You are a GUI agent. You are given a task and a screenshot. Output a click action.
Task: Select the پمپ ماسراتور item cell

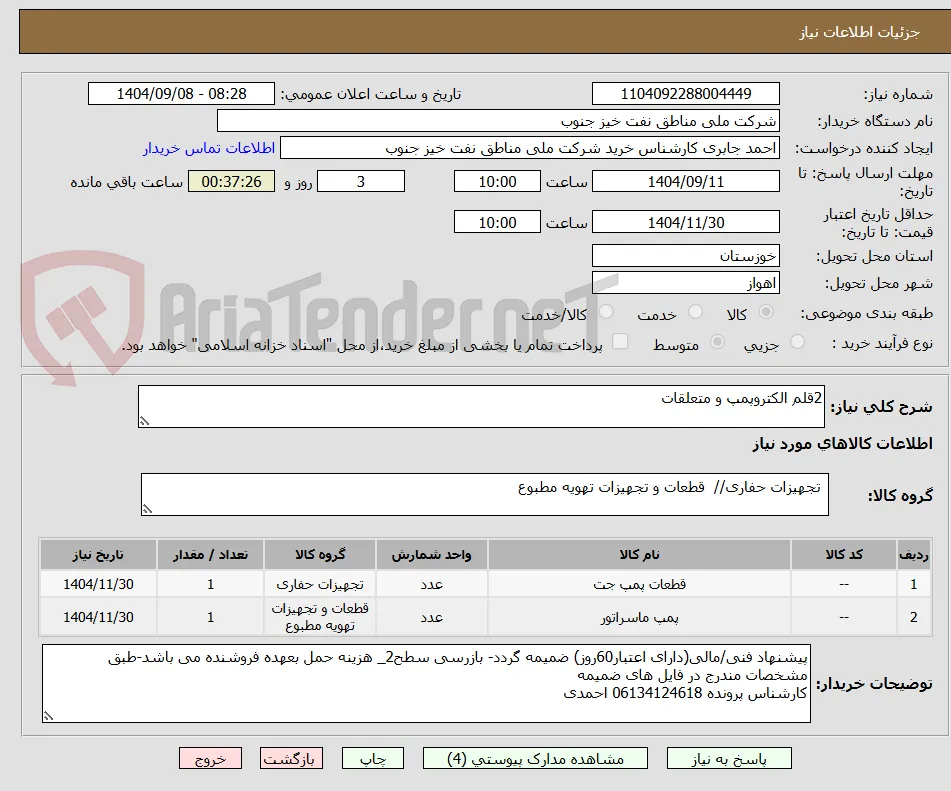pyautogui.click(x=639, y=617)
